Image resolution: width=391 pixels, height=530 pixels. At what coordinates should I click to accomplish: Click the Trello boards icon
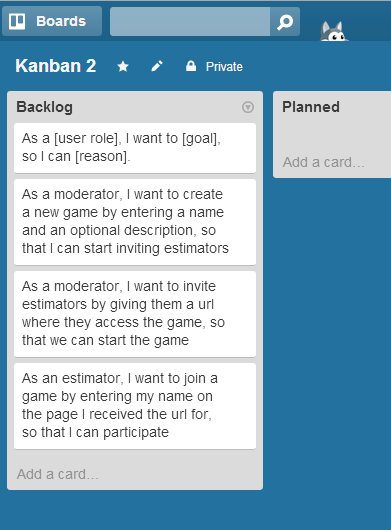pos(17,21)
